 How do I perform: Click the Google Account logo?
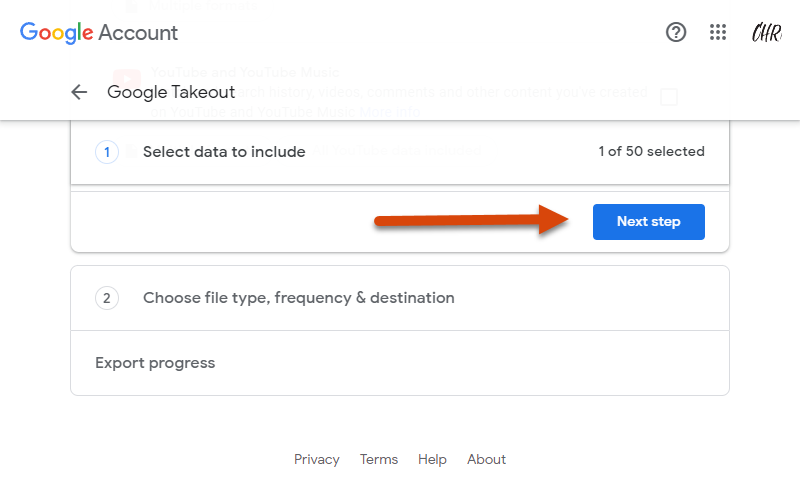point(99,33)
